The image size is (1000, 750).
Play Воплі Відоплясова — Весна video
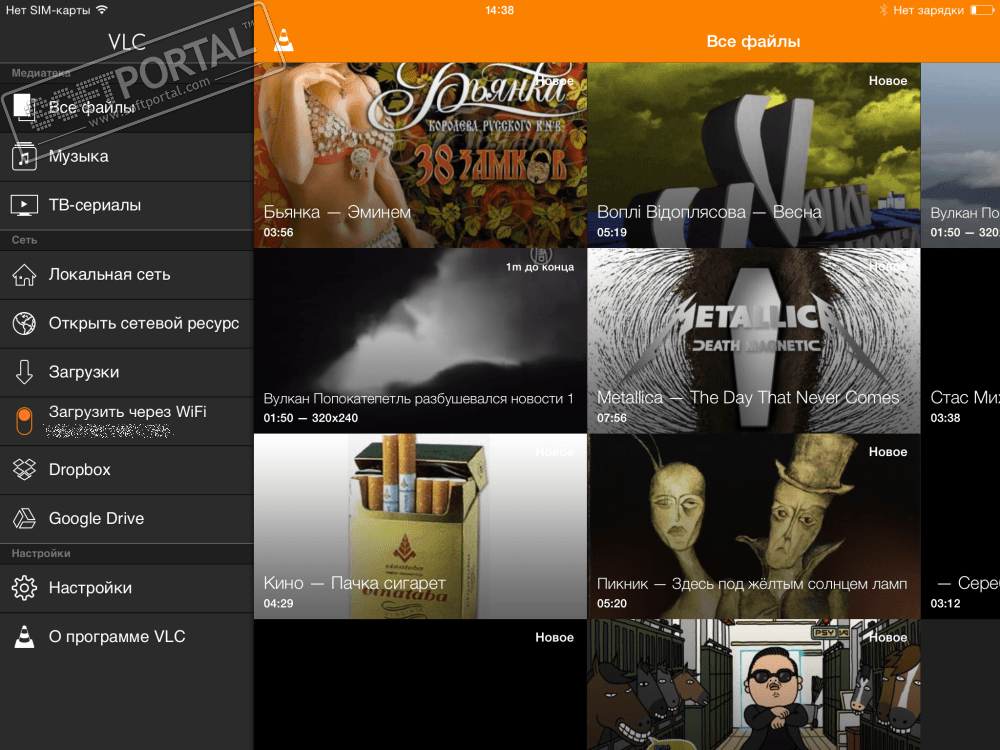(x=754, y=155)
